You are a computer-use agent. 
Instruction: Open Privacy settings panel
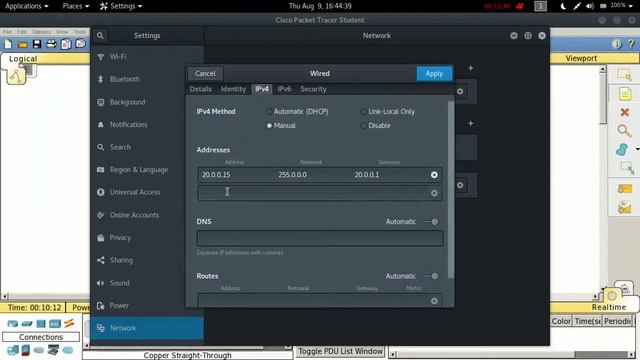147,238
